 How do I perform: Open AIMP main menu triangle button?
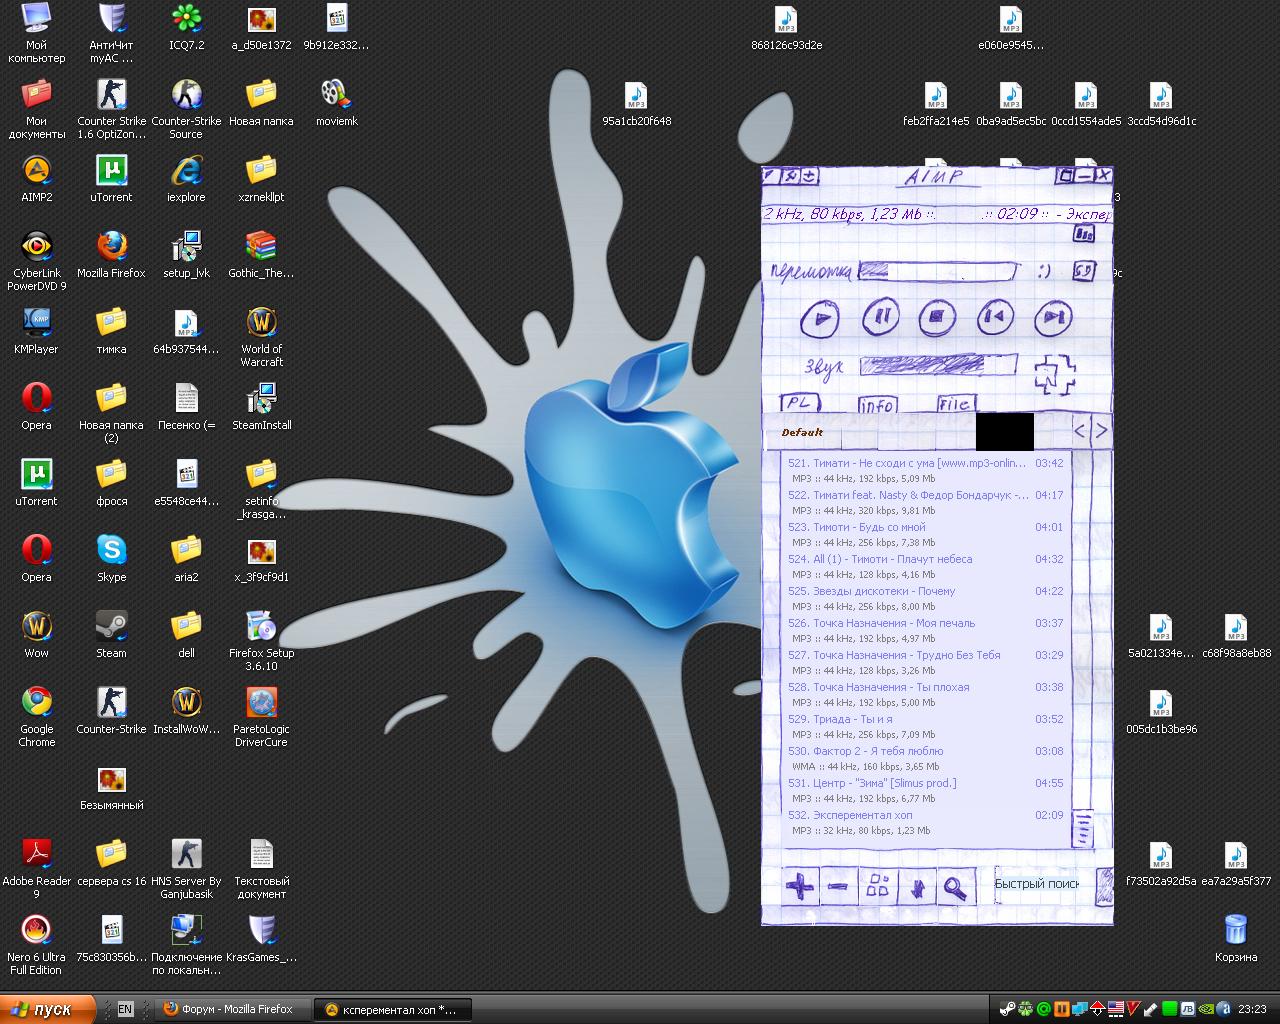770,176
